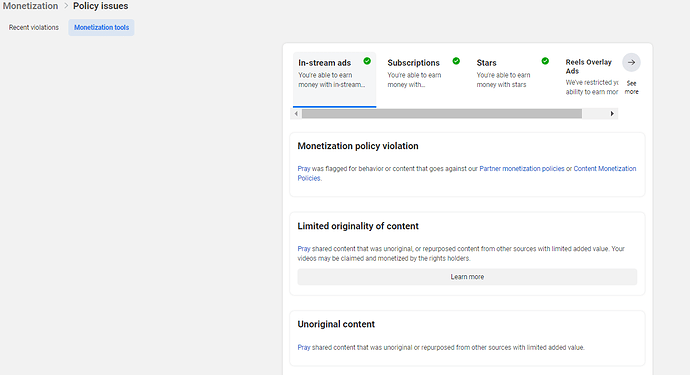This screenshot has height=375, width=690.
Task: Click the Limited originality of content heading
Action: point(358,226)
